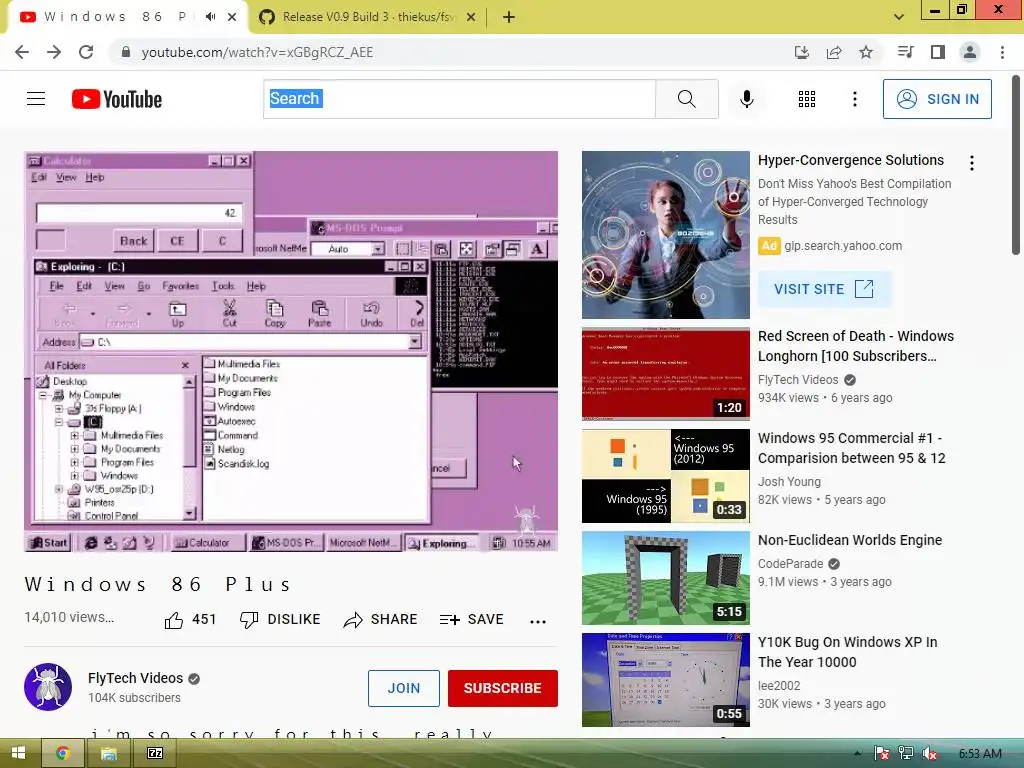Click VISIT SITE on the ad
This screenshot has height=768, width=1024.
click(x=824, y=289)
